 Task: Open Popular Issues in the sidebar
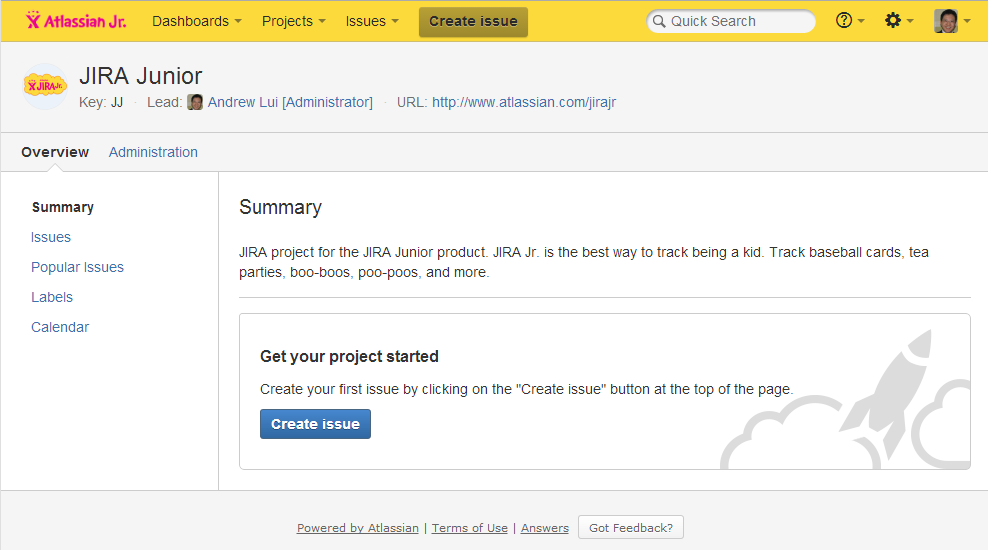(x=78, y=267)
